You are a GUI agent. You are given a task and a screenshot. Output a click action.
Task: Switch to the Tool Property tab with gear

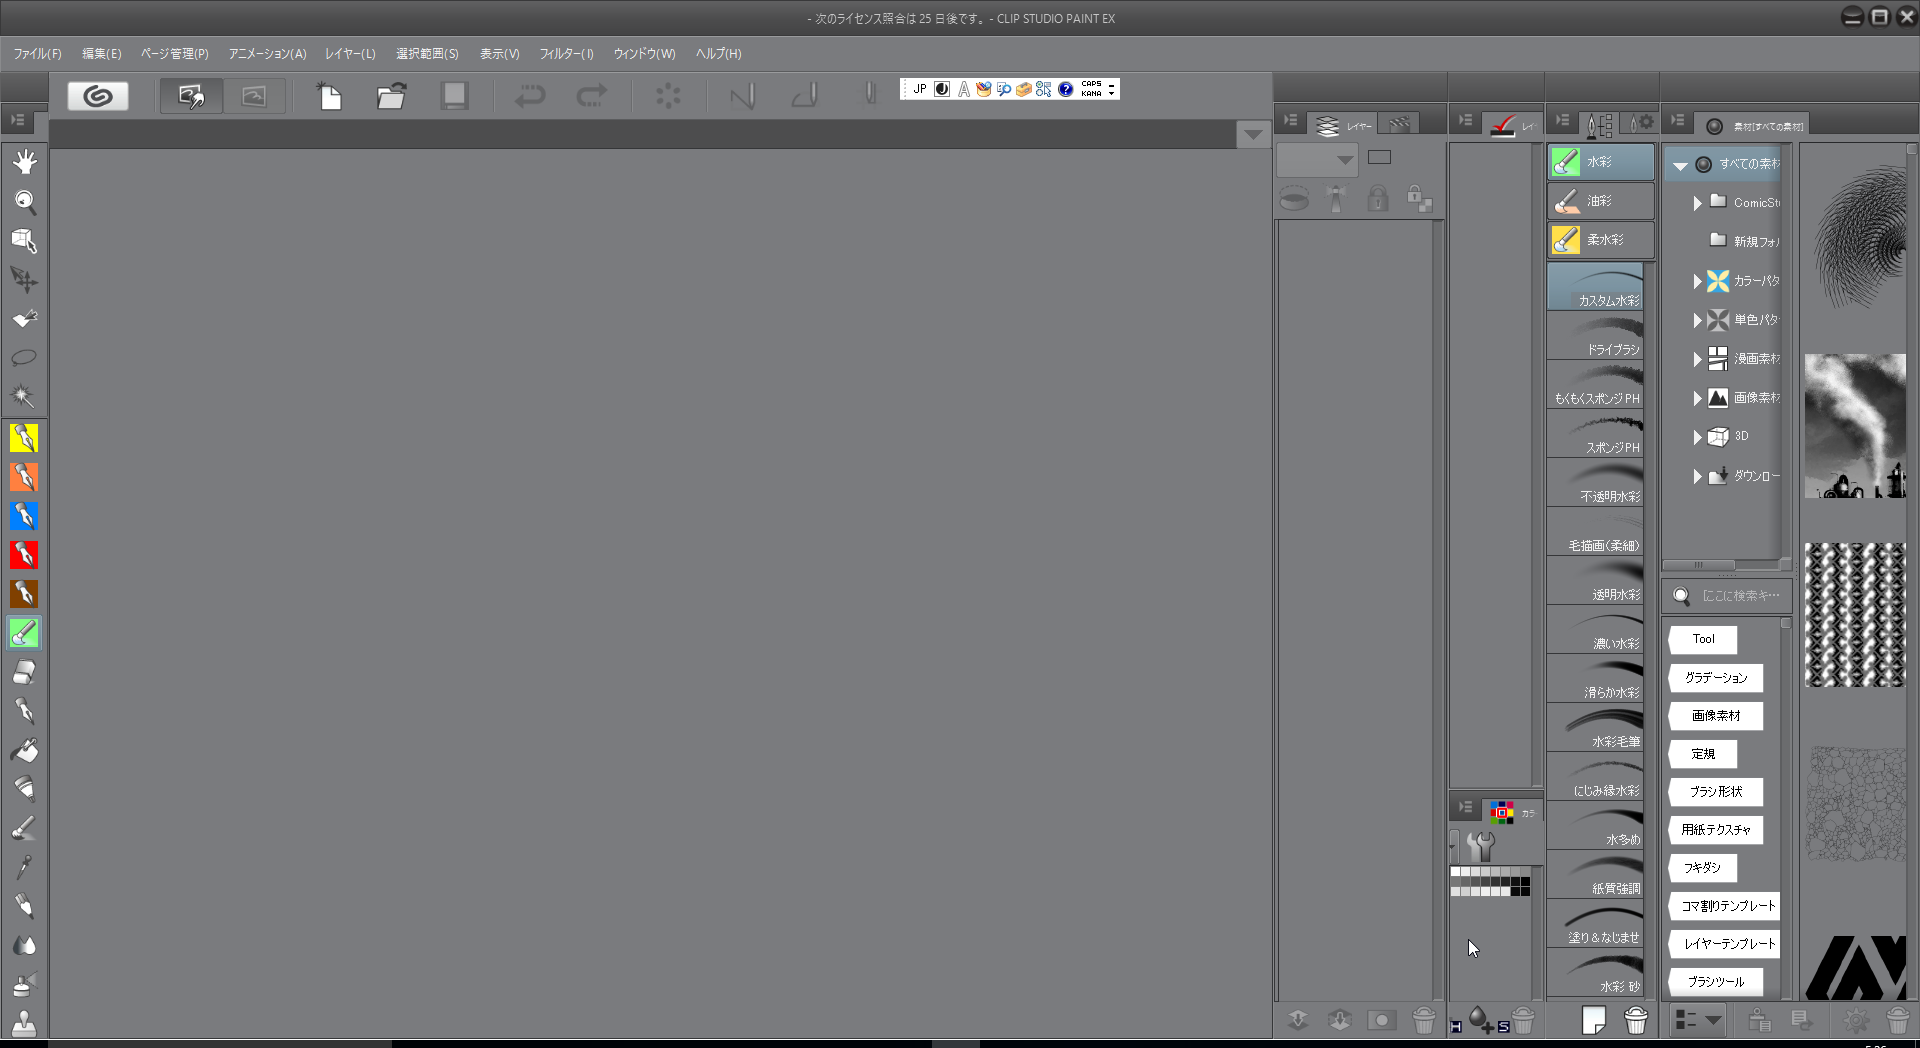(1641, 123)
